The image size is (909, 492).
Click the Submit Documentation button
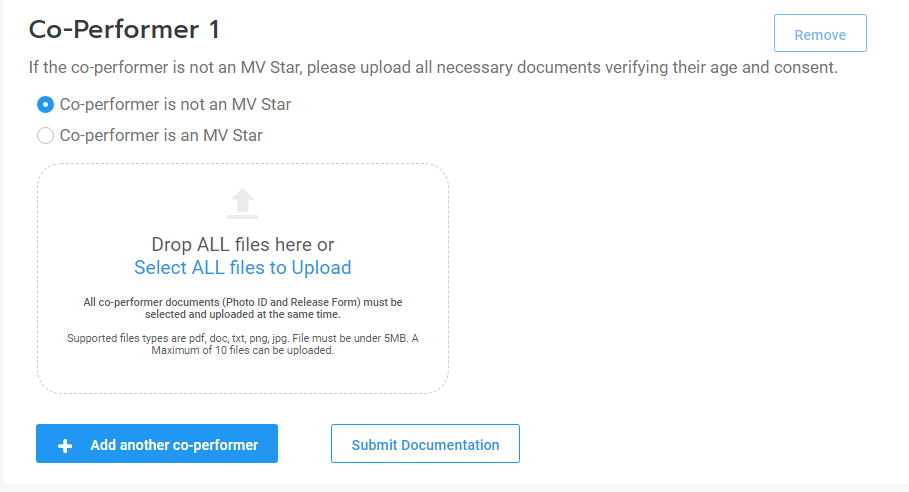[425, 444]
